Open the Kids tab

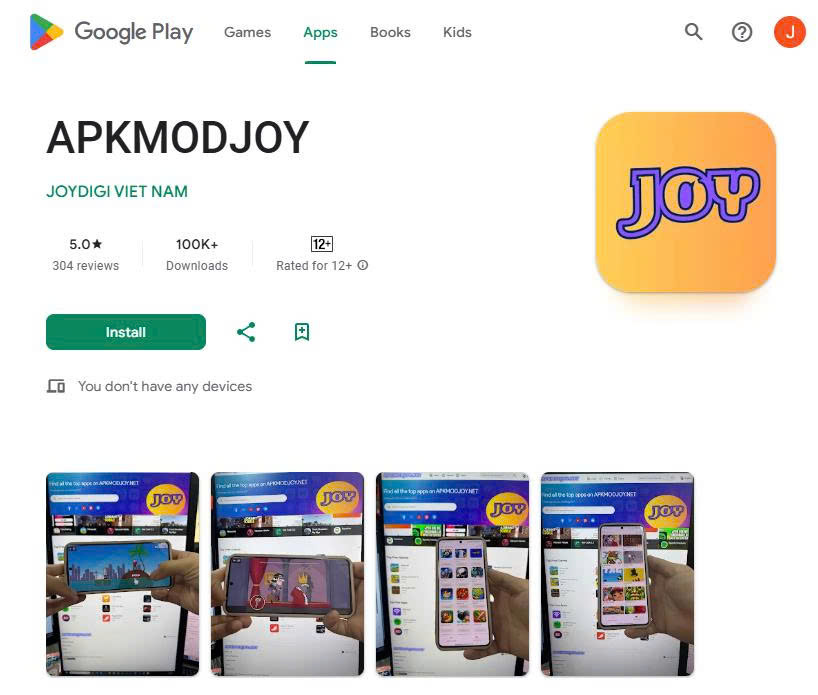[457, 32]
